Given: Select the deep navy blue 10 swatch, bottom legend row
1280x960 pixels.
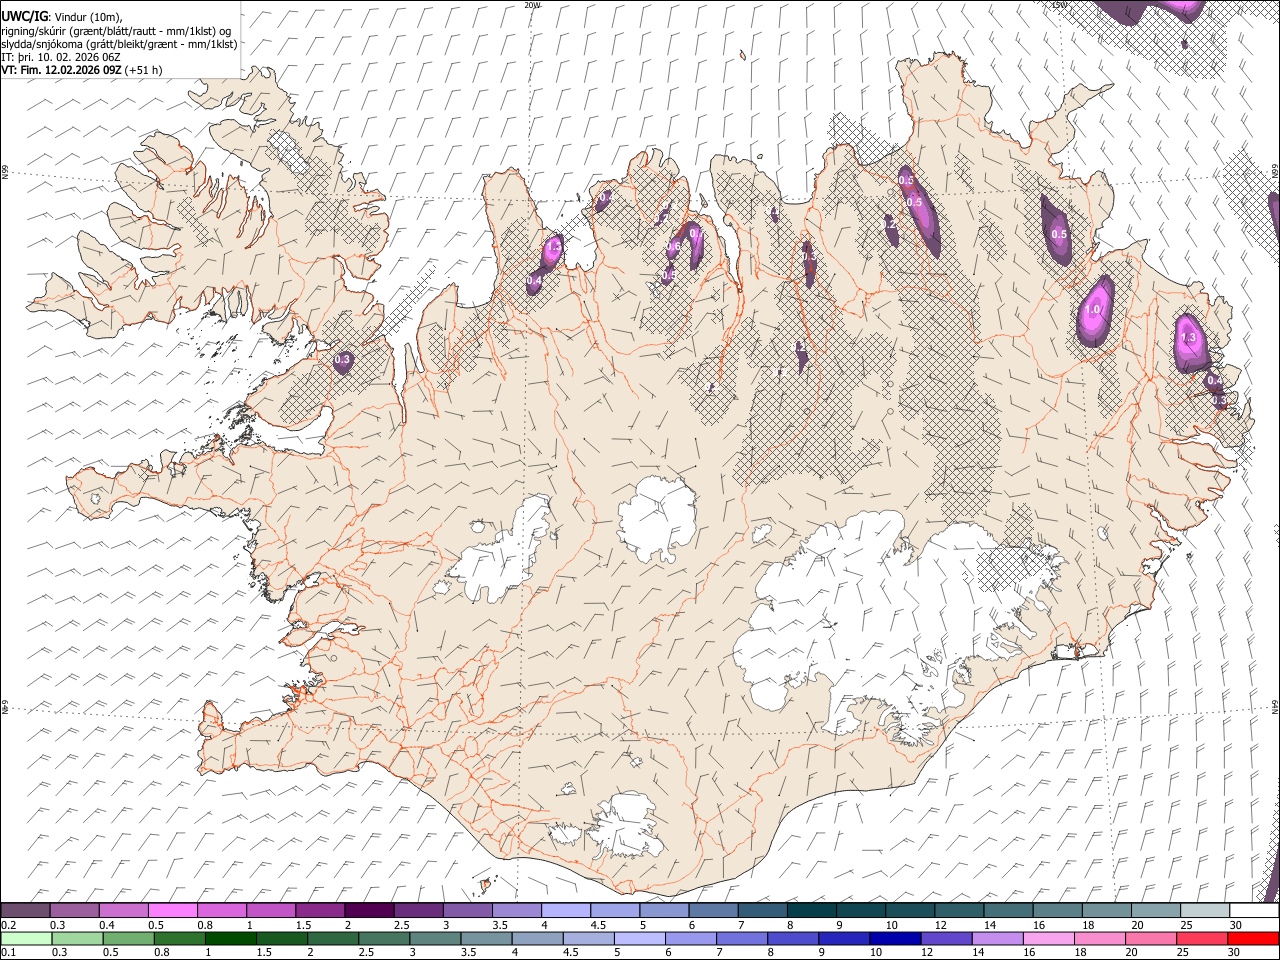Looking at the screenshot, I should tap(895, 939).
